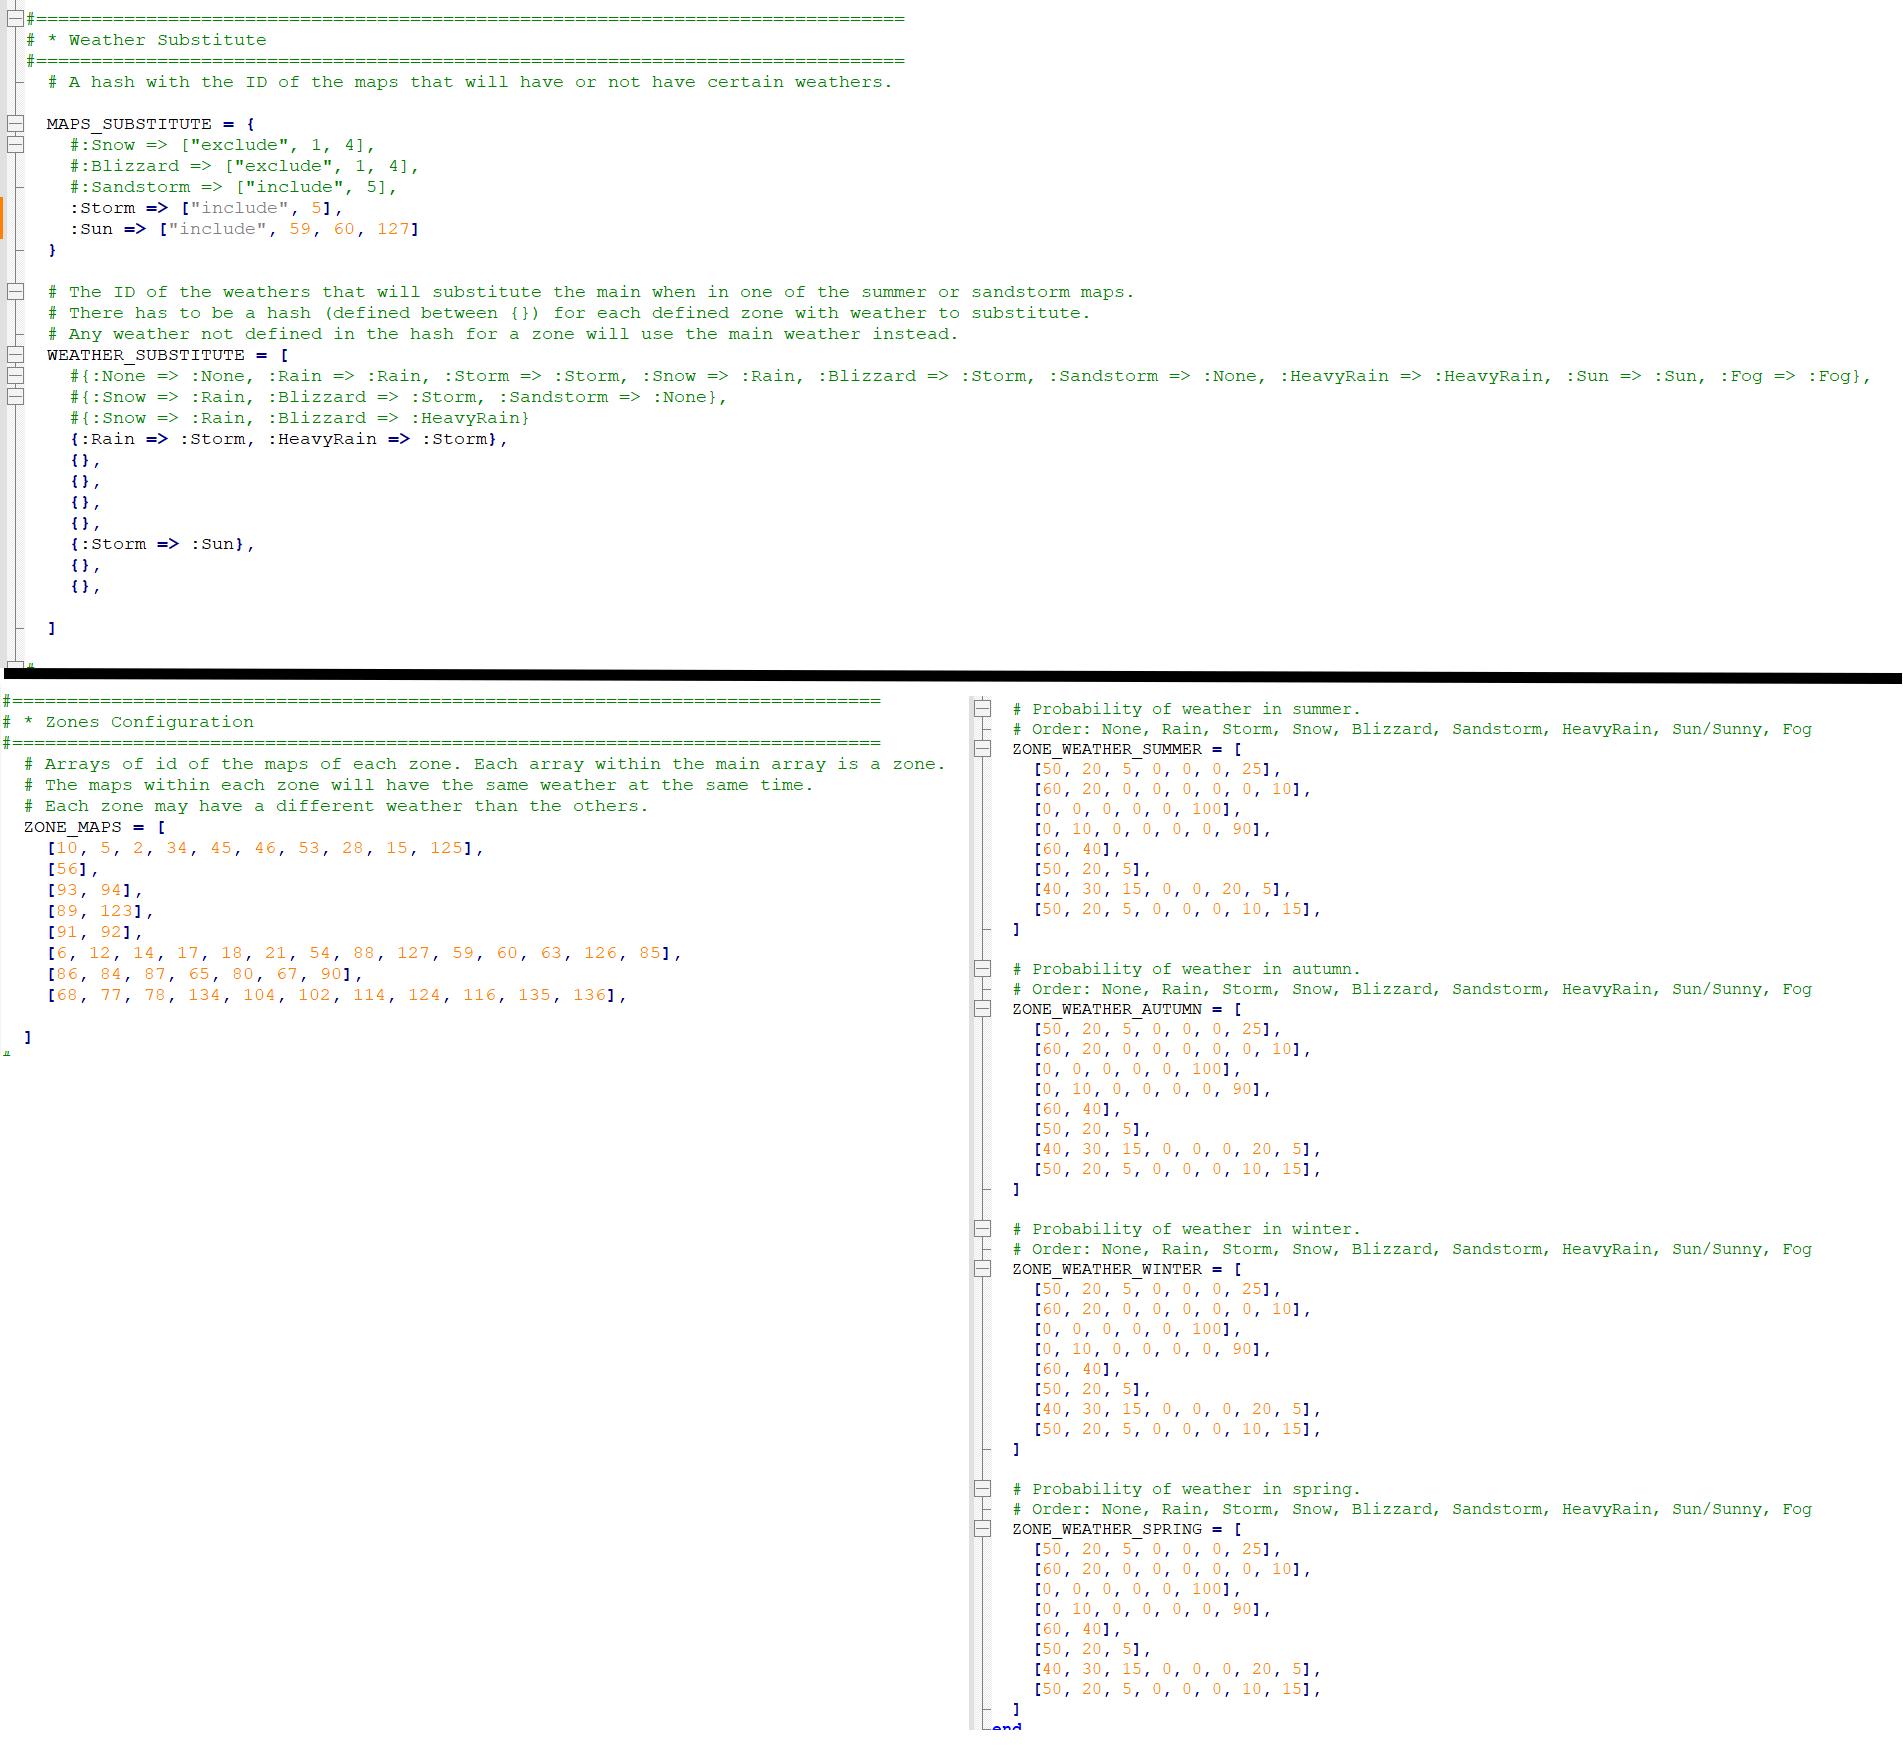The image size is (1903, 1753).
Task: Collapse the MAPS_SUBSTITUTE hash block
Action: [x=15, y=124]
